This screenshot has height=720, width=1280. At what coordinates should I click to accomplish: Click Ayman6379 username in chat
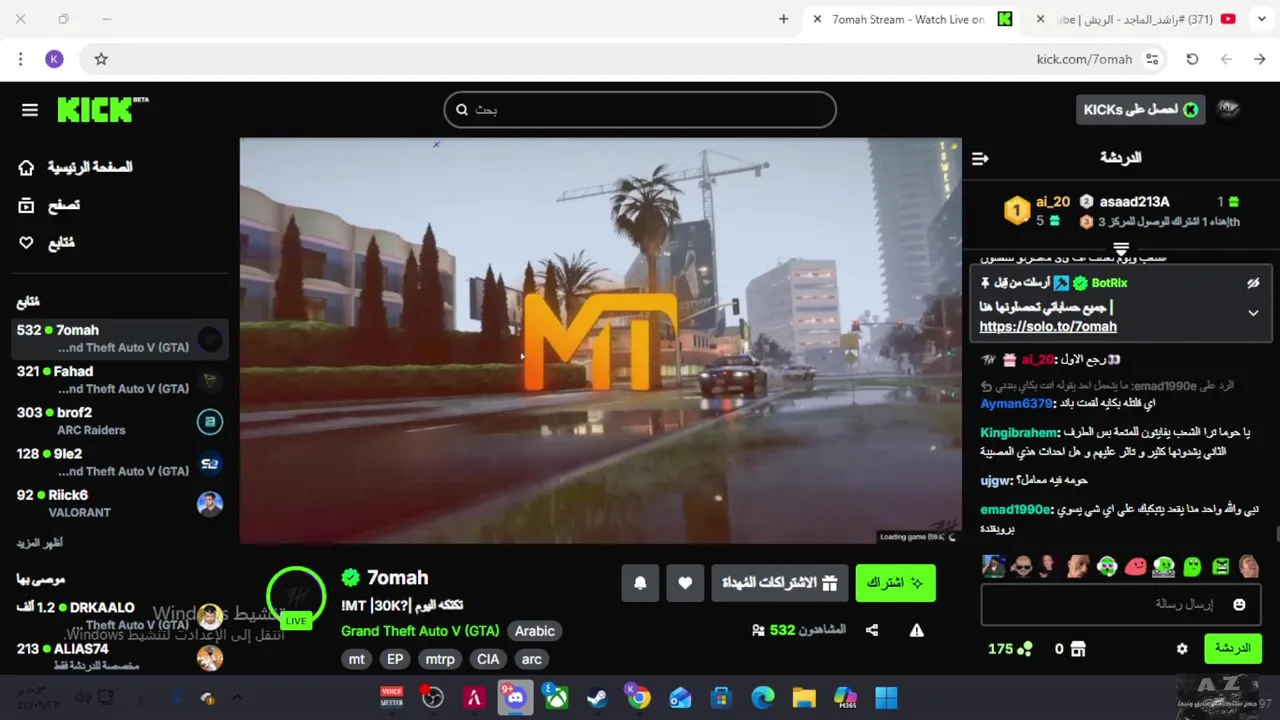1016,403
